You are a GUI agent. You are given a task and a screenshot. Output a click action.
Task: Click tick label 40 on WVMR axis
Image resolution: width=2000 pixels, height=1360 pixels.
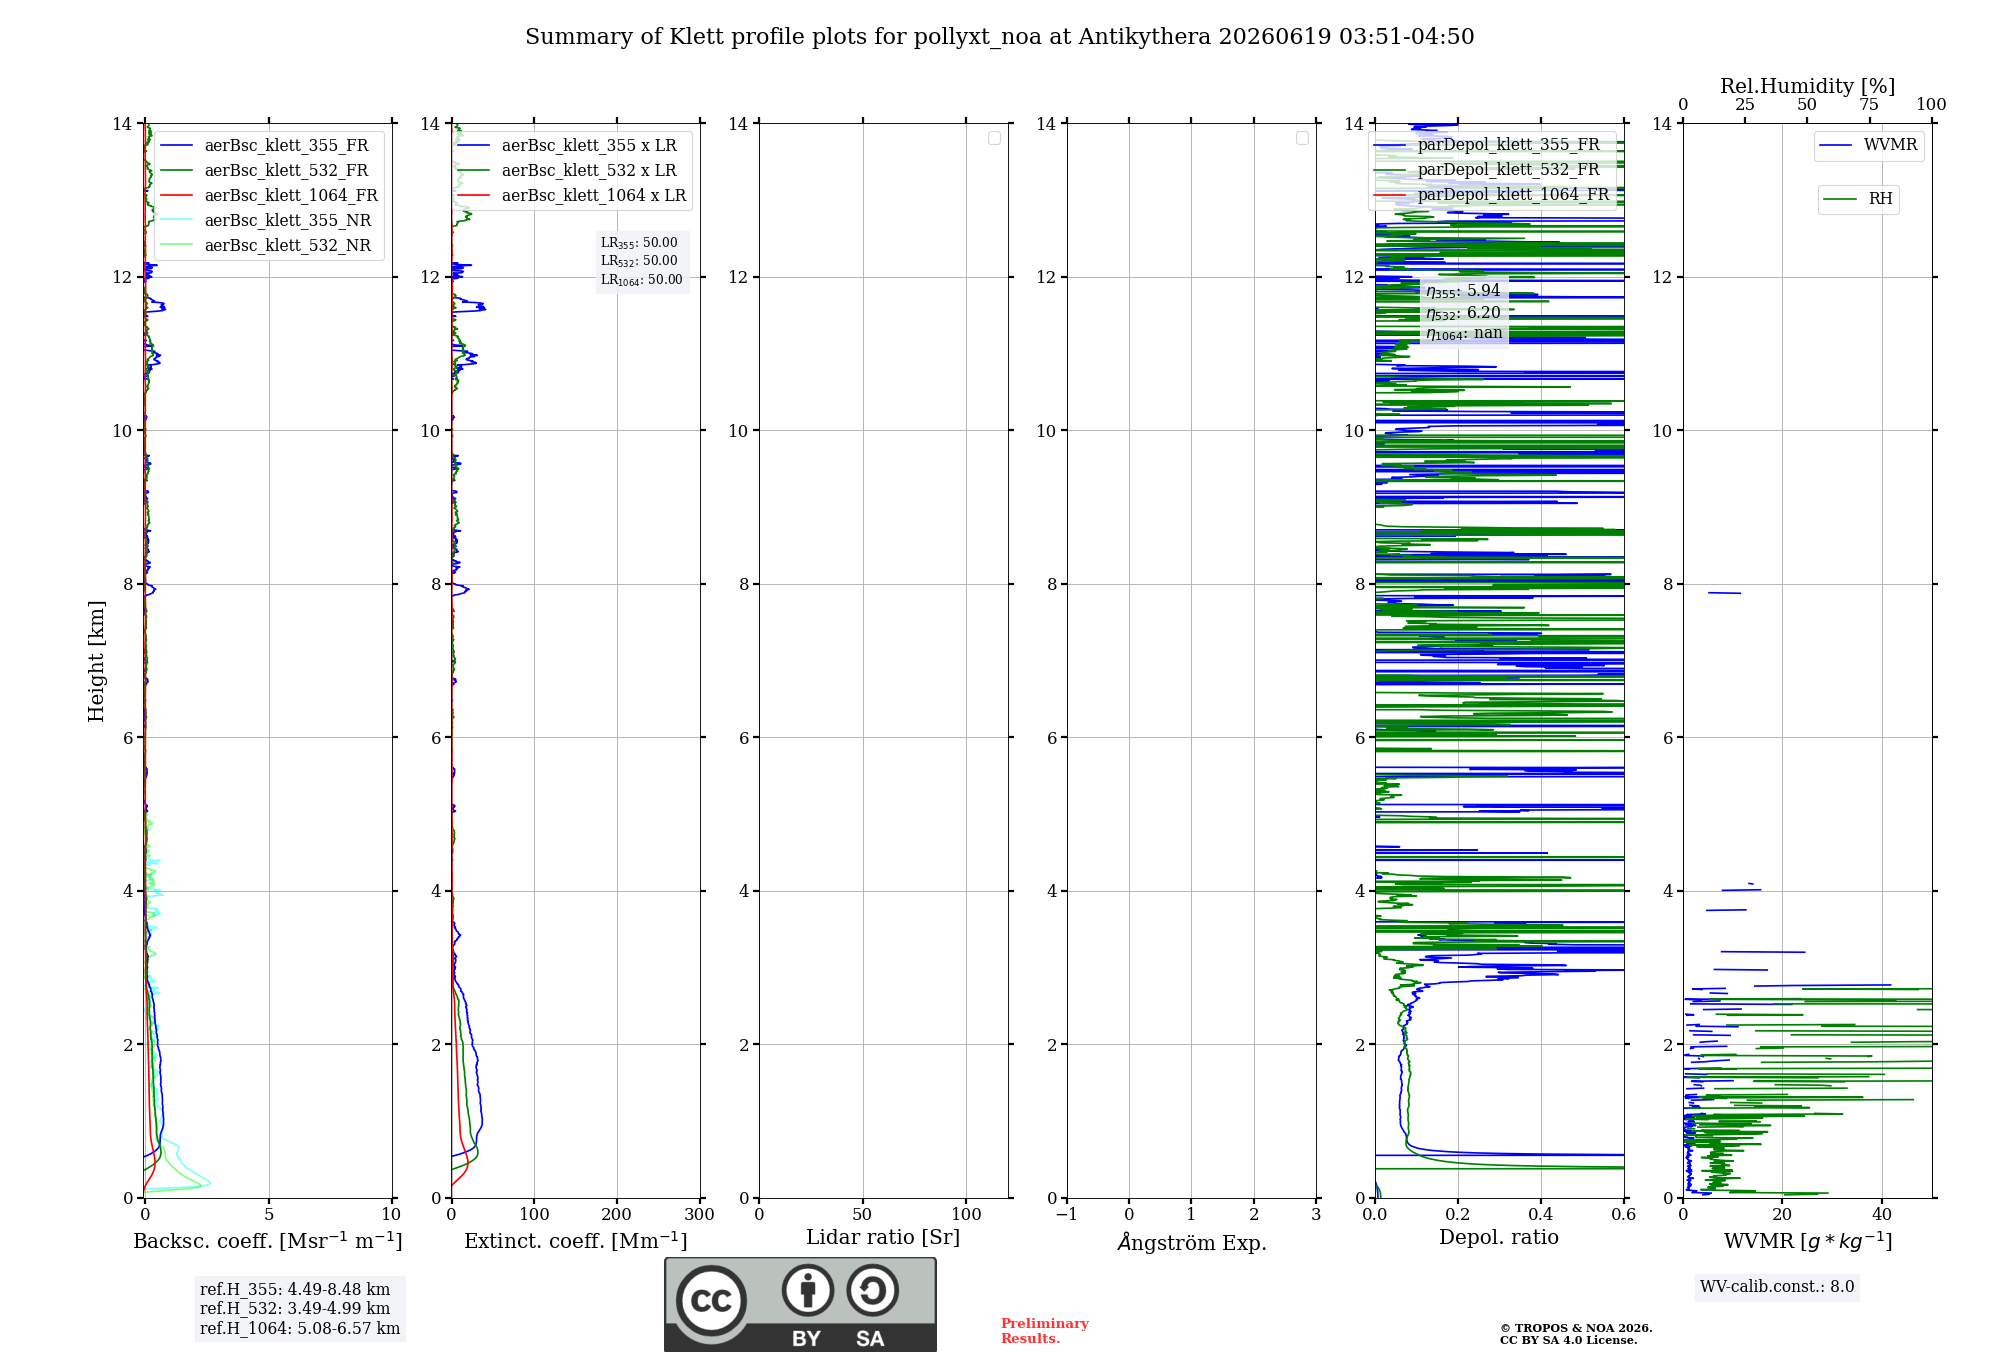pos(1882,1215)
